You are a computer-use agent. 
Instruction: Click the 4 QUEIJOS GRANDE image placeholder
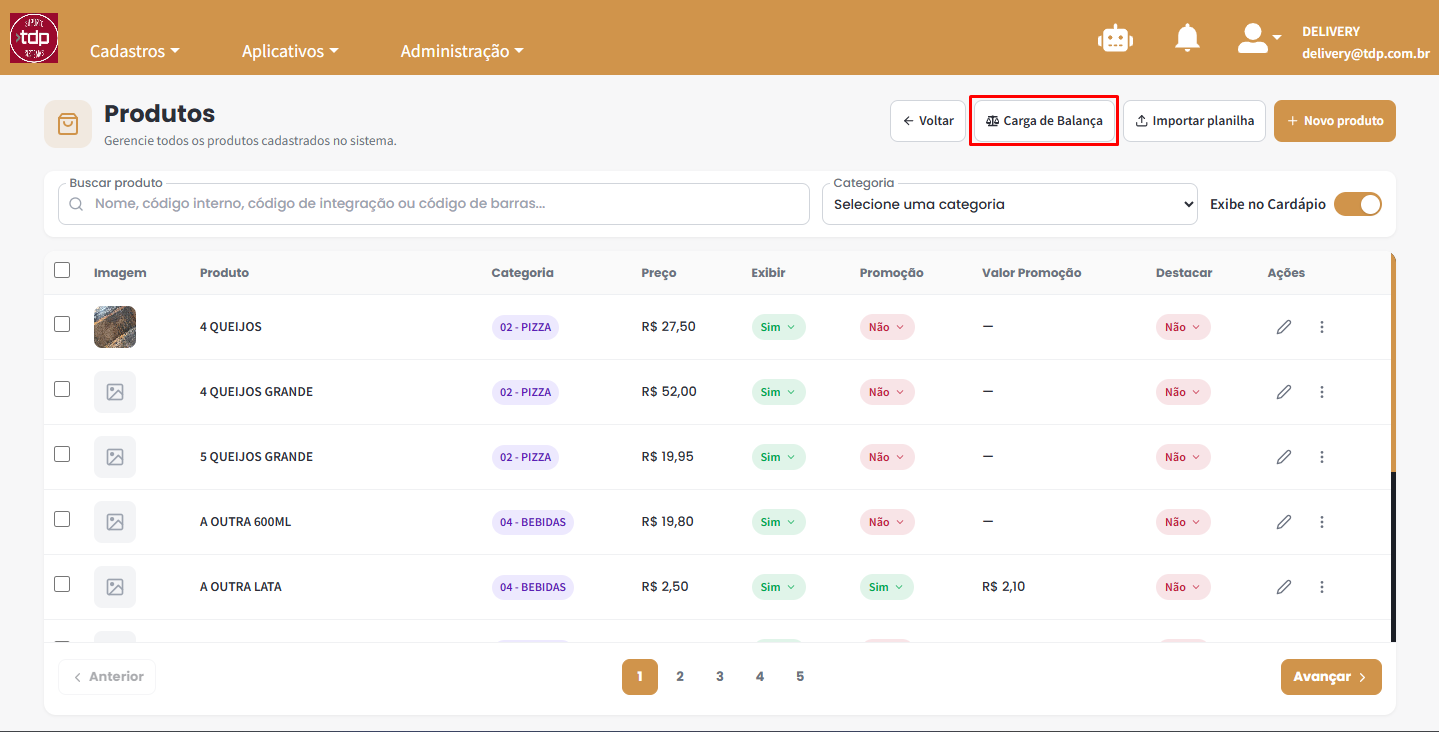click(x=115, y=392)
